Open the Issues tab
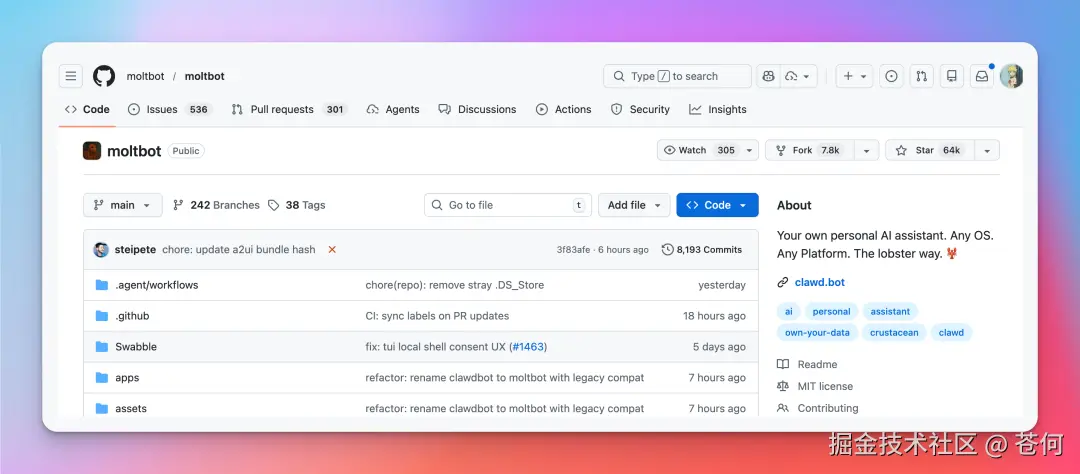 click(169, 110)
